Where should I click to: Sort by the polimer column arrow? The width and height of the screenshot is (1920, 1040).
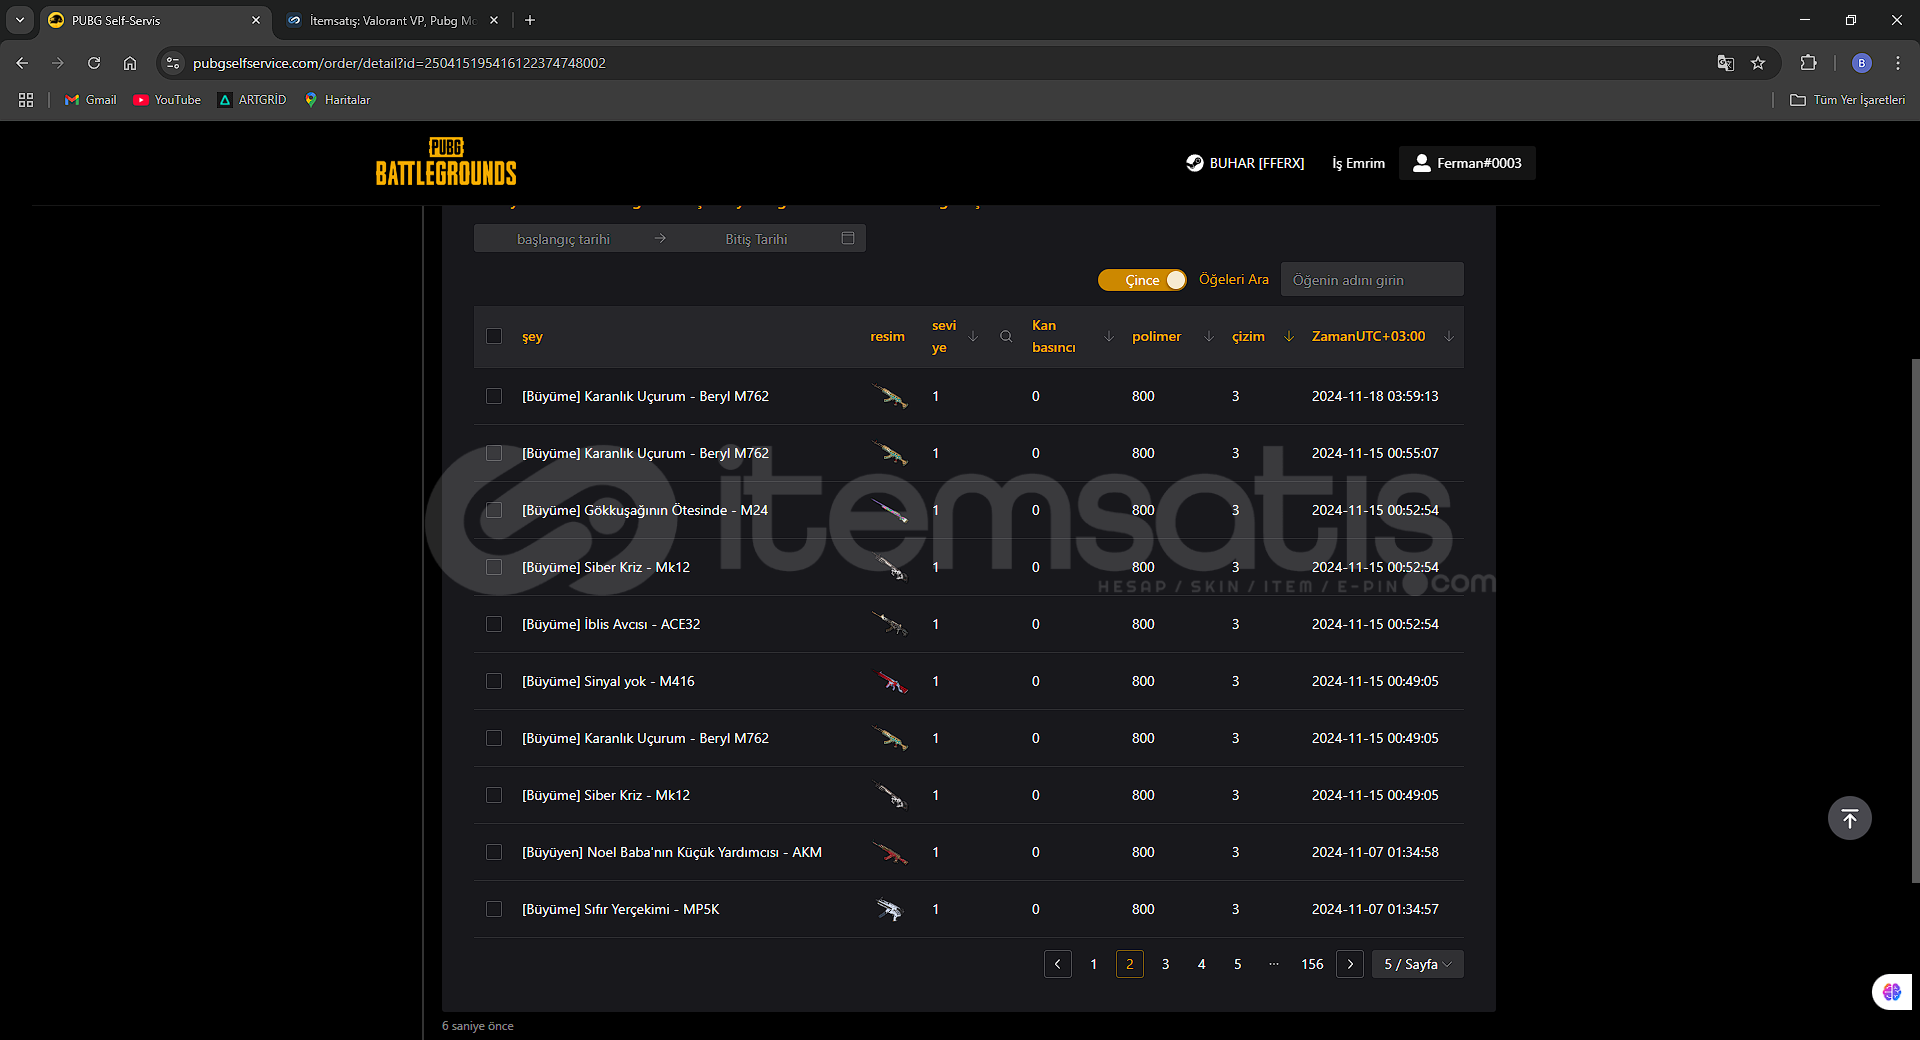coord(1209,336)
